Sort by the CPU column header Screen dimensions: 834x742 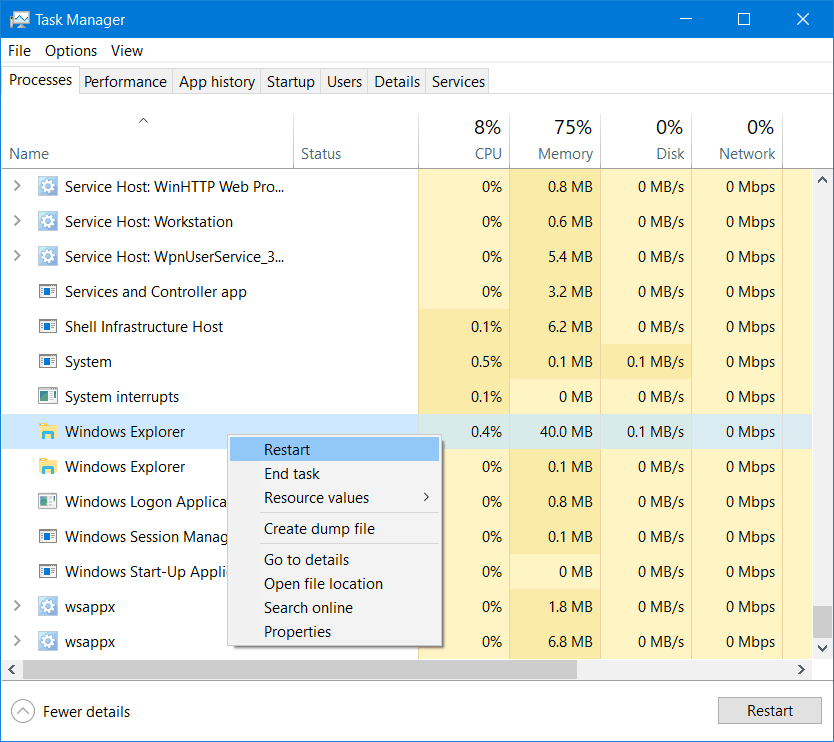pyautogui.click(x=464, y=141)
